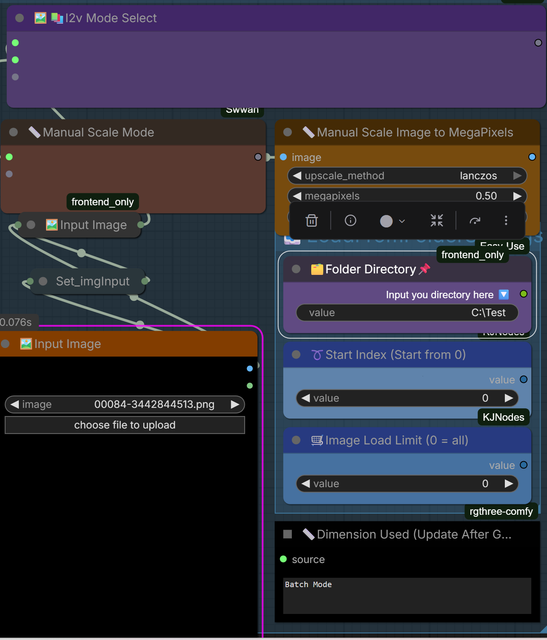Image resolution: width=547 pixels, height=640 pixels.
Task: Click choose file to upload button
Action: (x=125, y=425)
